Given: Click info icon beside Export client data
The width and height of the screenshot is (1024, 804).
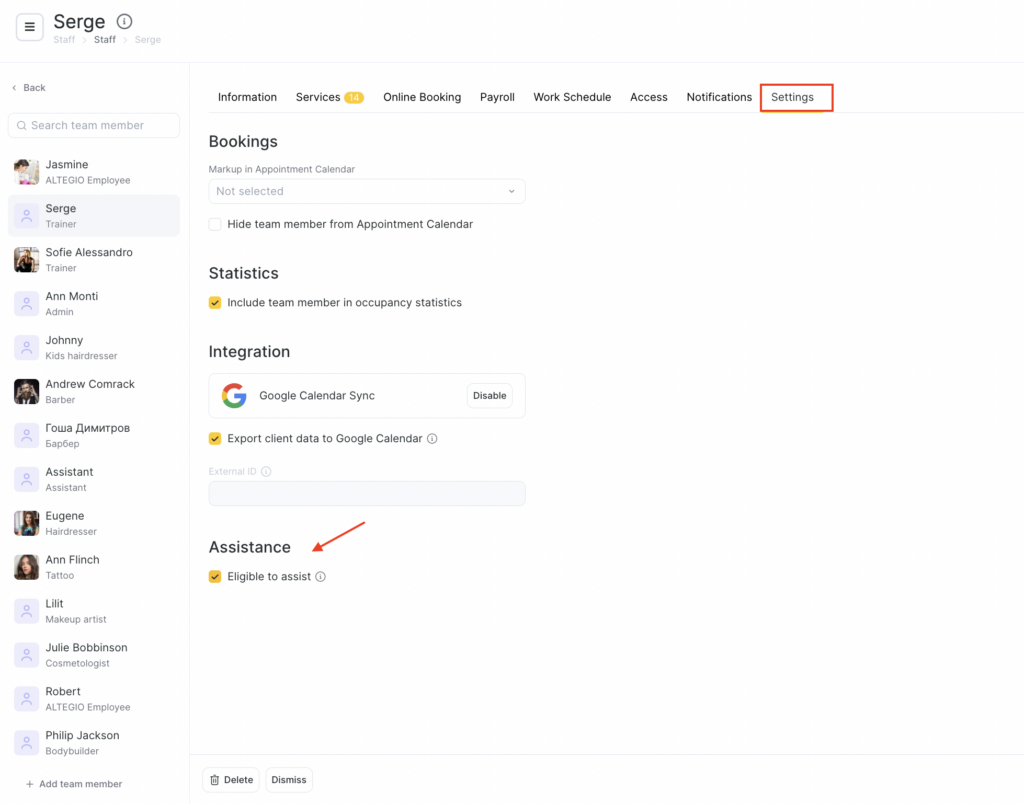Looking at the screenshot, I should [432, 439].
